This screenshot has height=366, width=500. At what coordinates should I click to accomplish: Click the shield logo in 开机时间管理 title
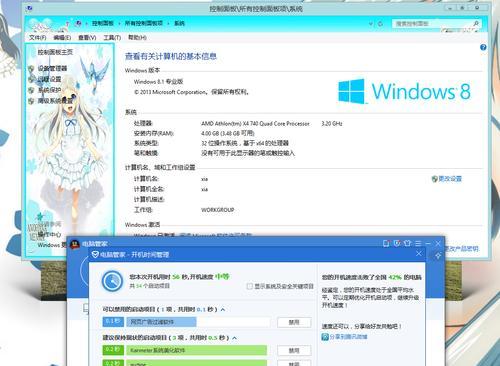tap(95, 255)
